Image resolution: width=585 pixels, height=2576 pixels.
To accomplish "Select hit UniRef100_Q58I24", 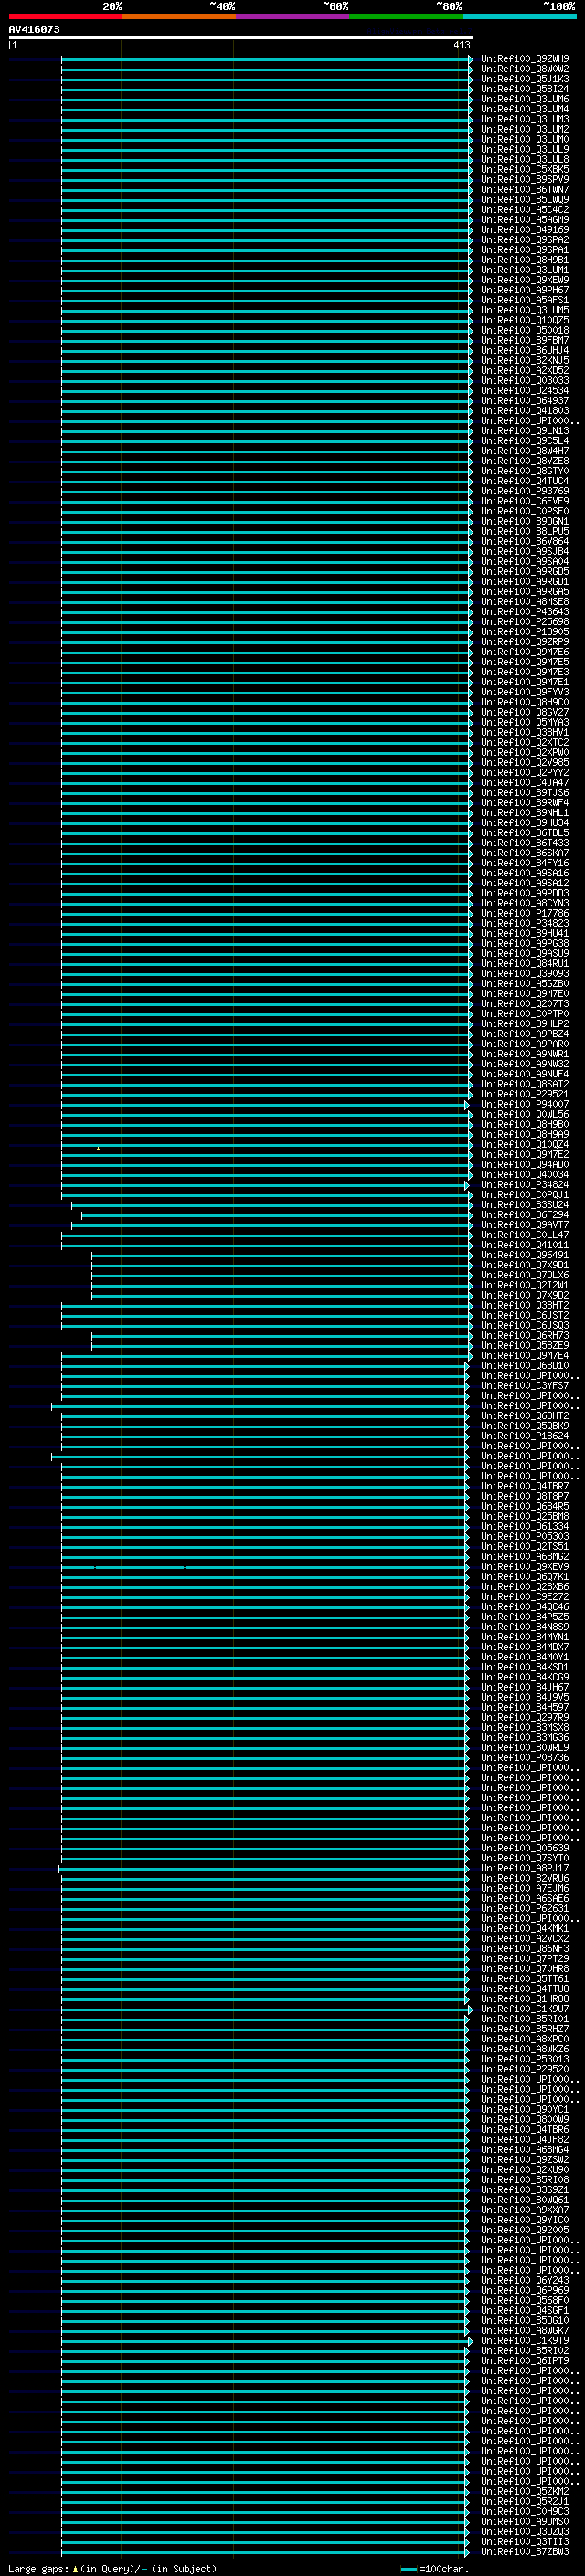I will point(525,89).
